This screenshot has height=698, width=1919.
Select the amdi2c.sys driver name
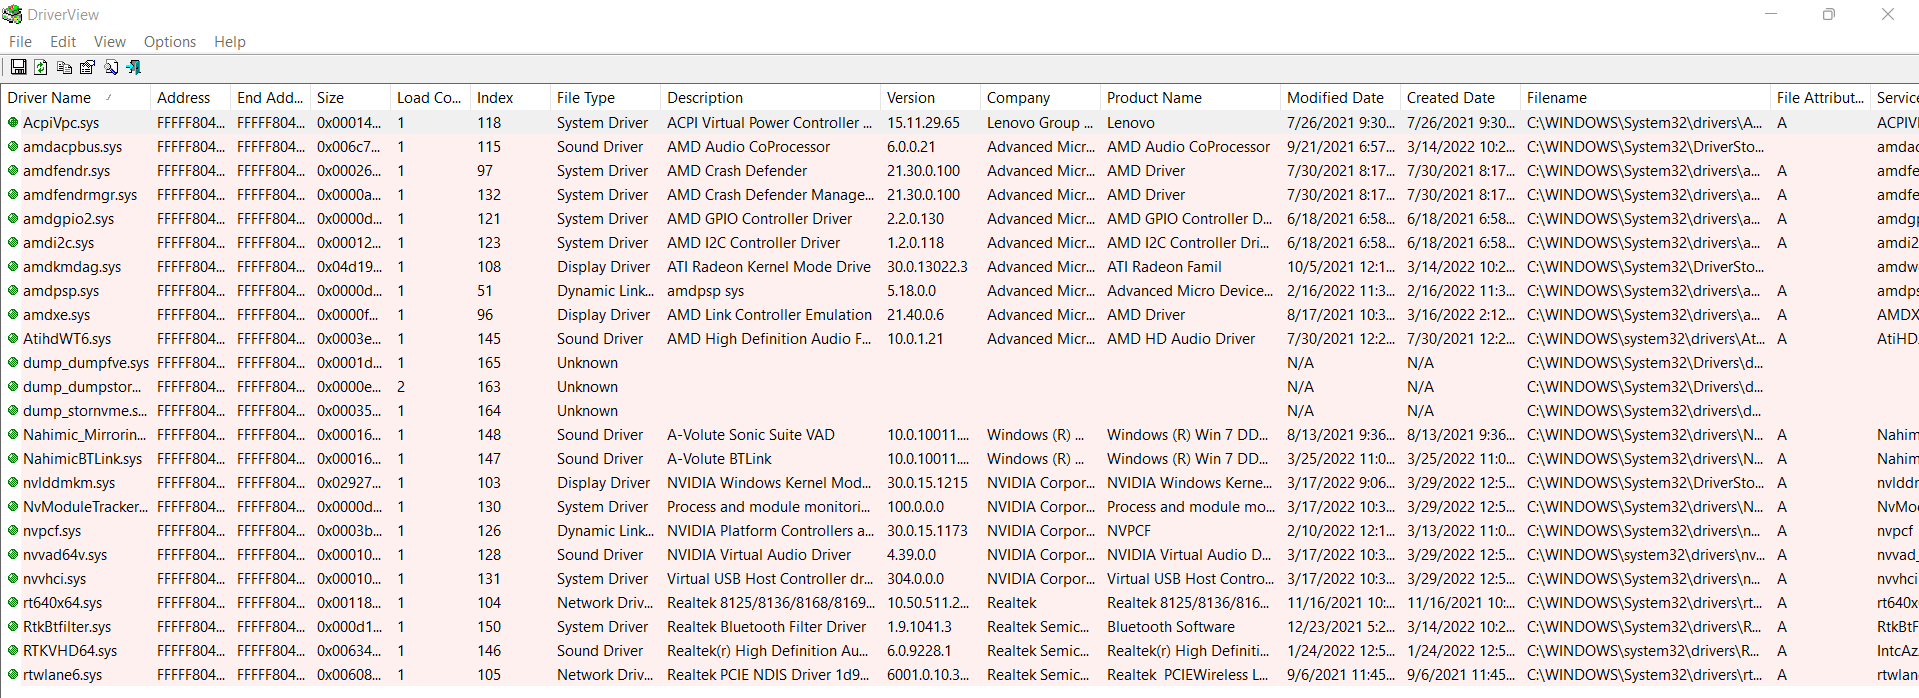click(x=58, y=243)
